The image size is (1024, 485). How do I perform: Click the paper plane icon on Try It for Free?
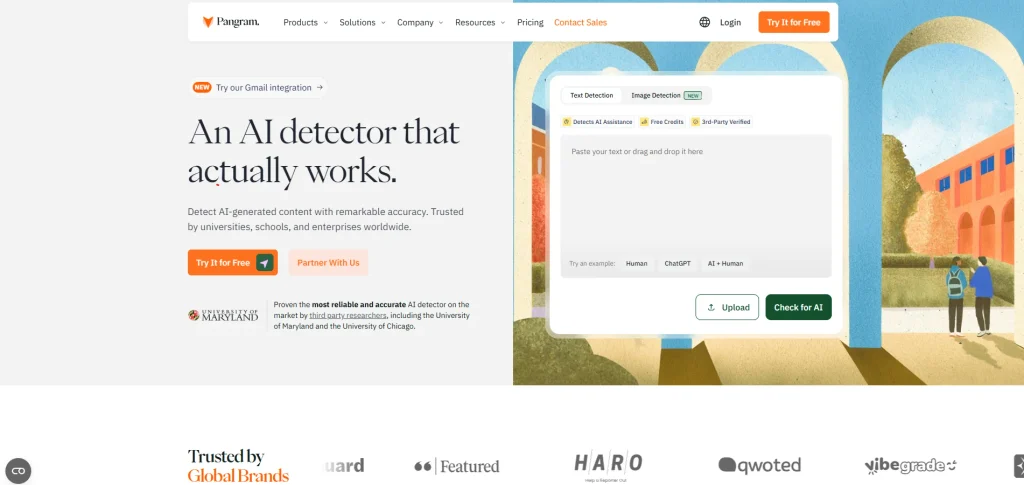coord(264,262)
